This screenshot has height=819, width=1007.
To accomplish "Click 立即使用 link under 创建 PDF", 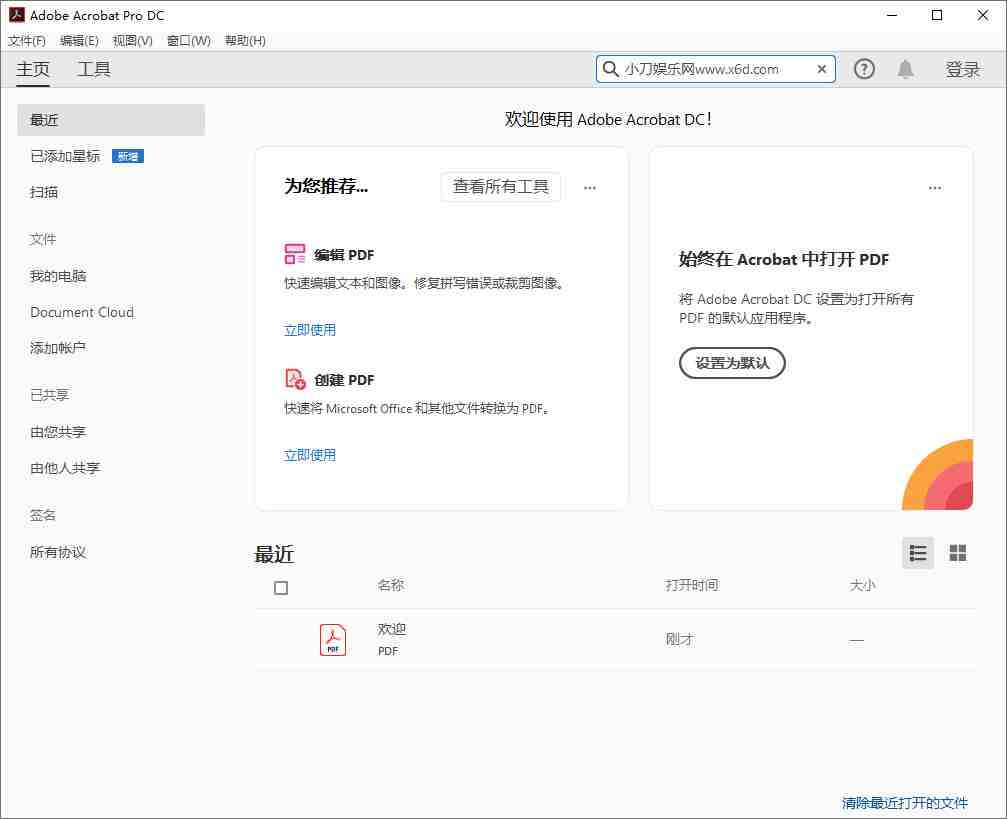I will (x=310, y=455).
